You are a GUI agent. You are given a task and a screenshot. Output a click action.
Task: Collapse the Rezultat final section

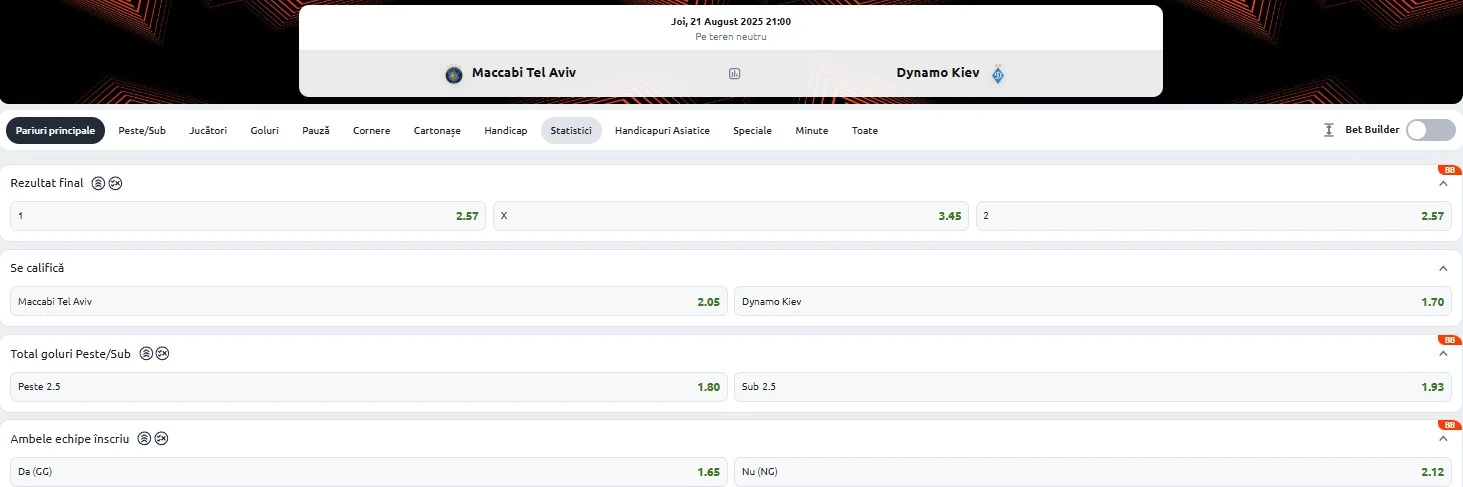pos(1443,183)
